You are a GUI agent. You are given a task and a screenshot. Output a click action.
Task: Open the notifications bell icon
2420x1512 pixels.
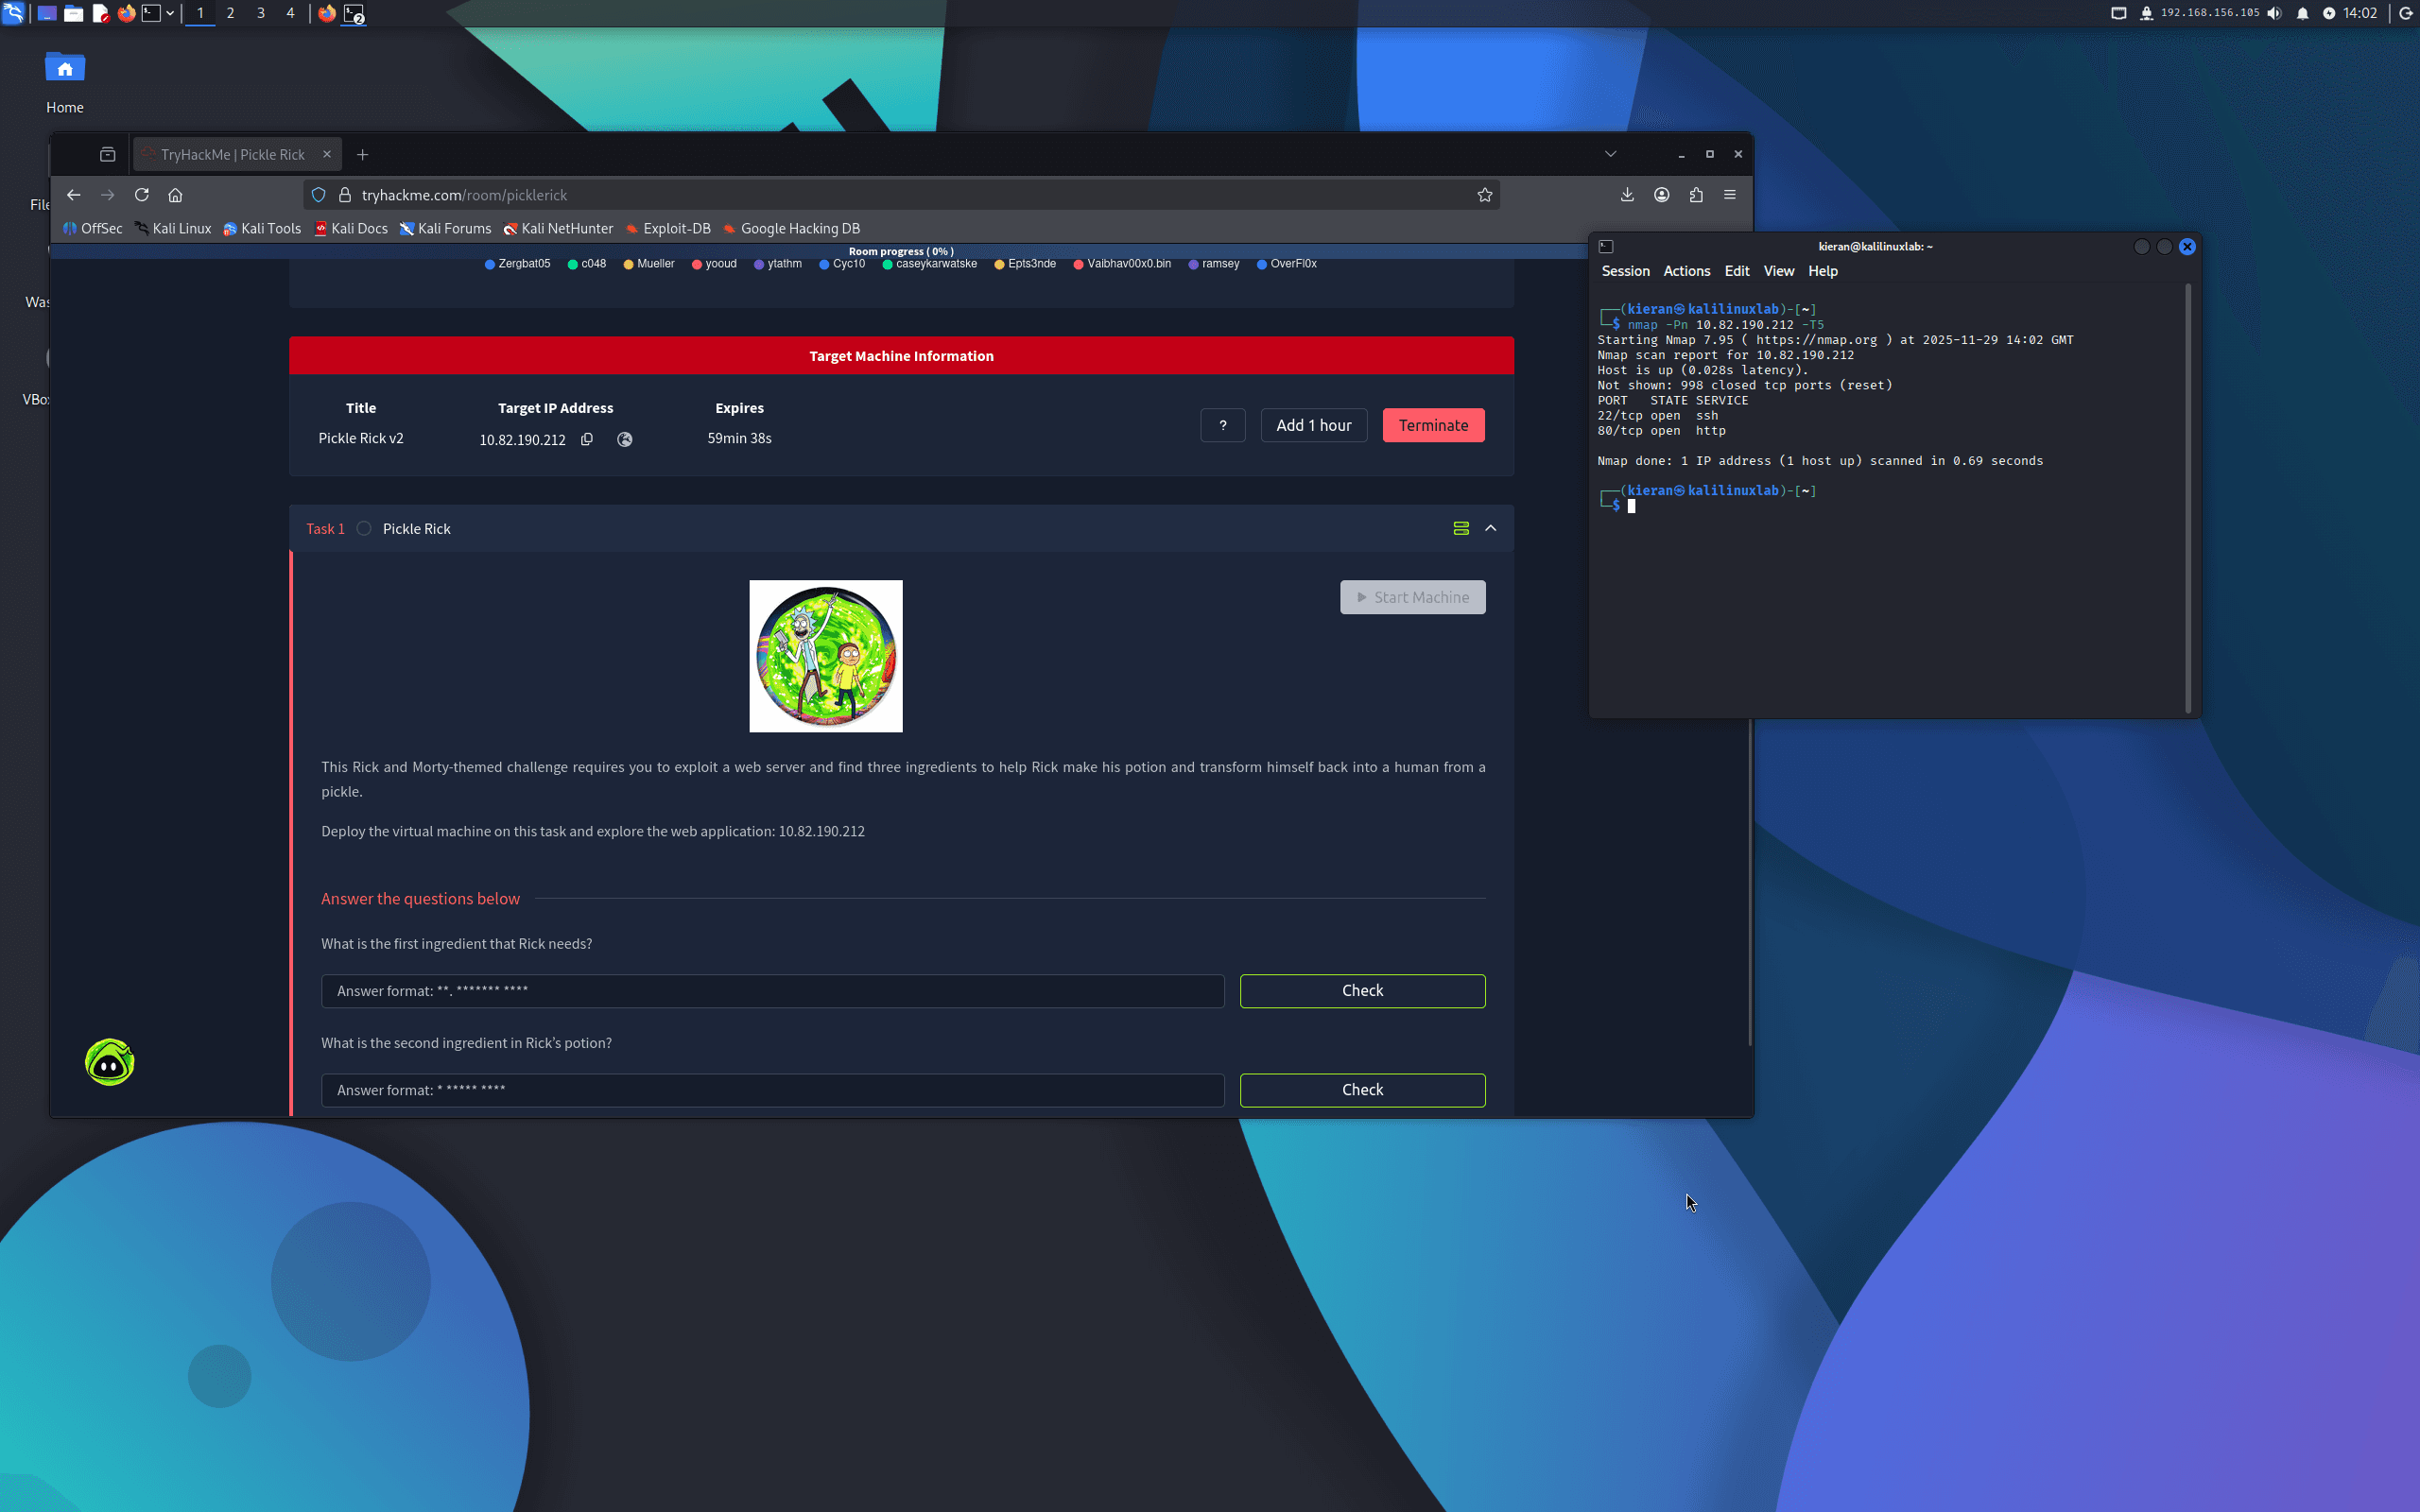click(x=2303, y=13)
